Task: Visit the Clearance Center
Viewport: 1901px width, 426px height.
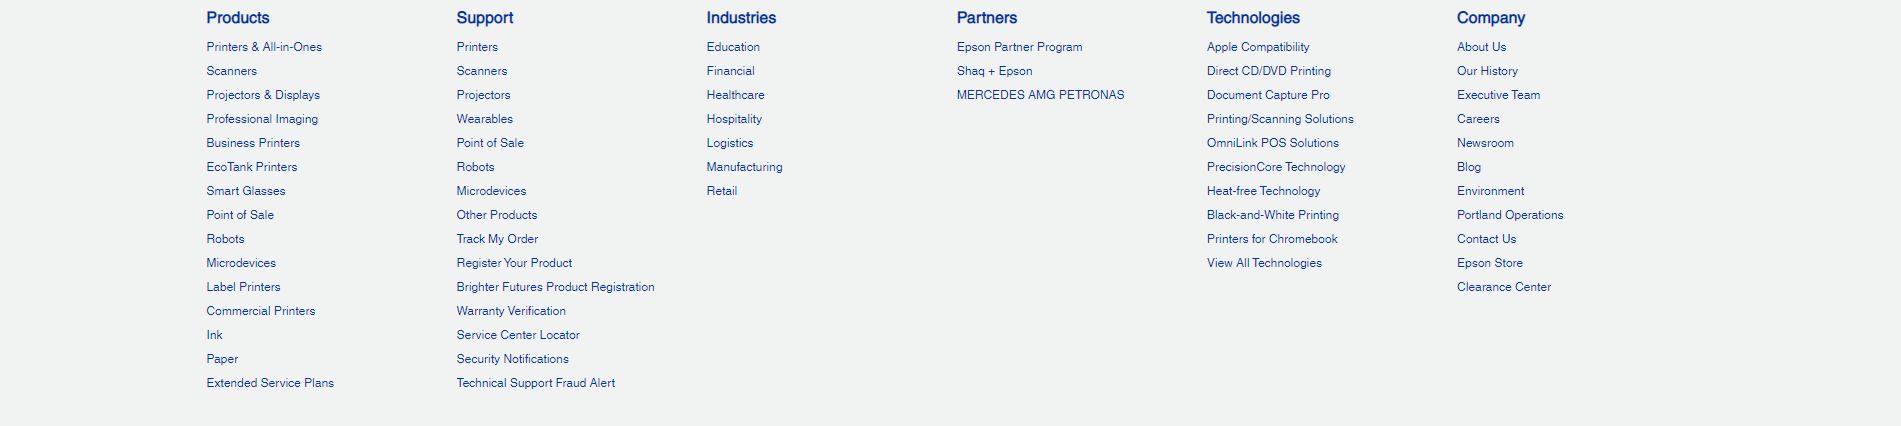Action: click(x=1504, y=287)
